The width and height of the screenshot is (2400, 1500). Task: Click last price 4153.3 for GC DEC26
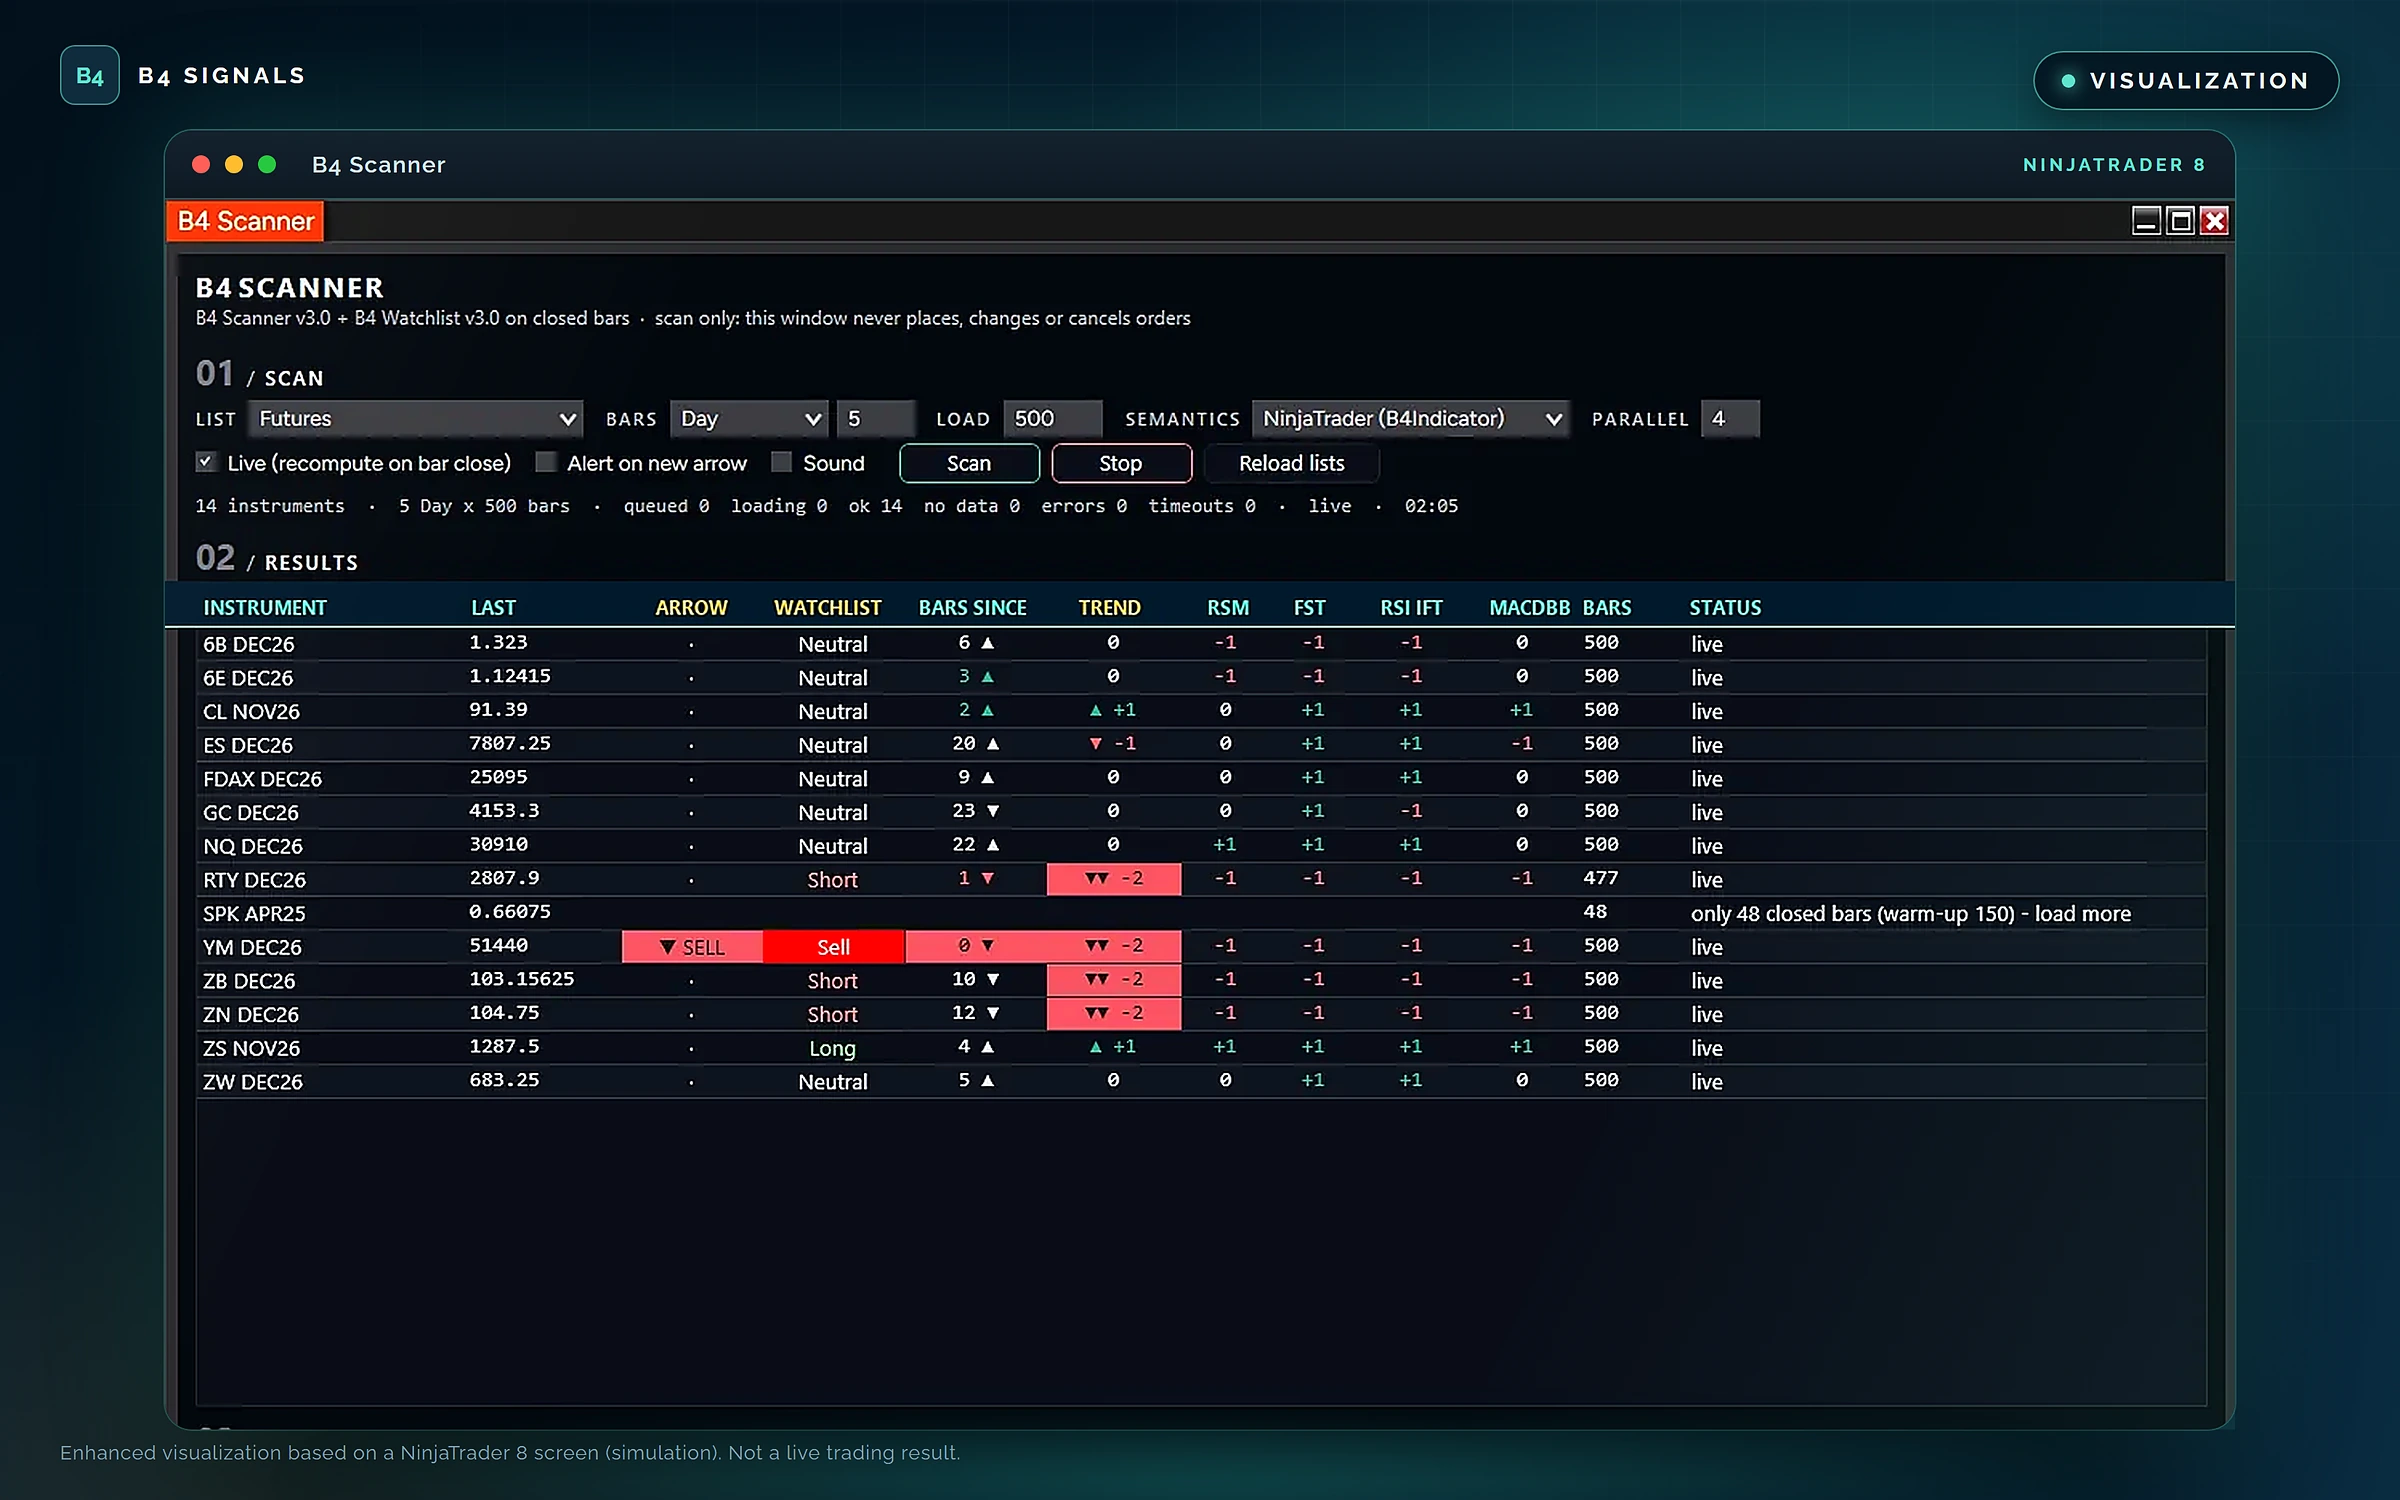[x=504, y=811]
